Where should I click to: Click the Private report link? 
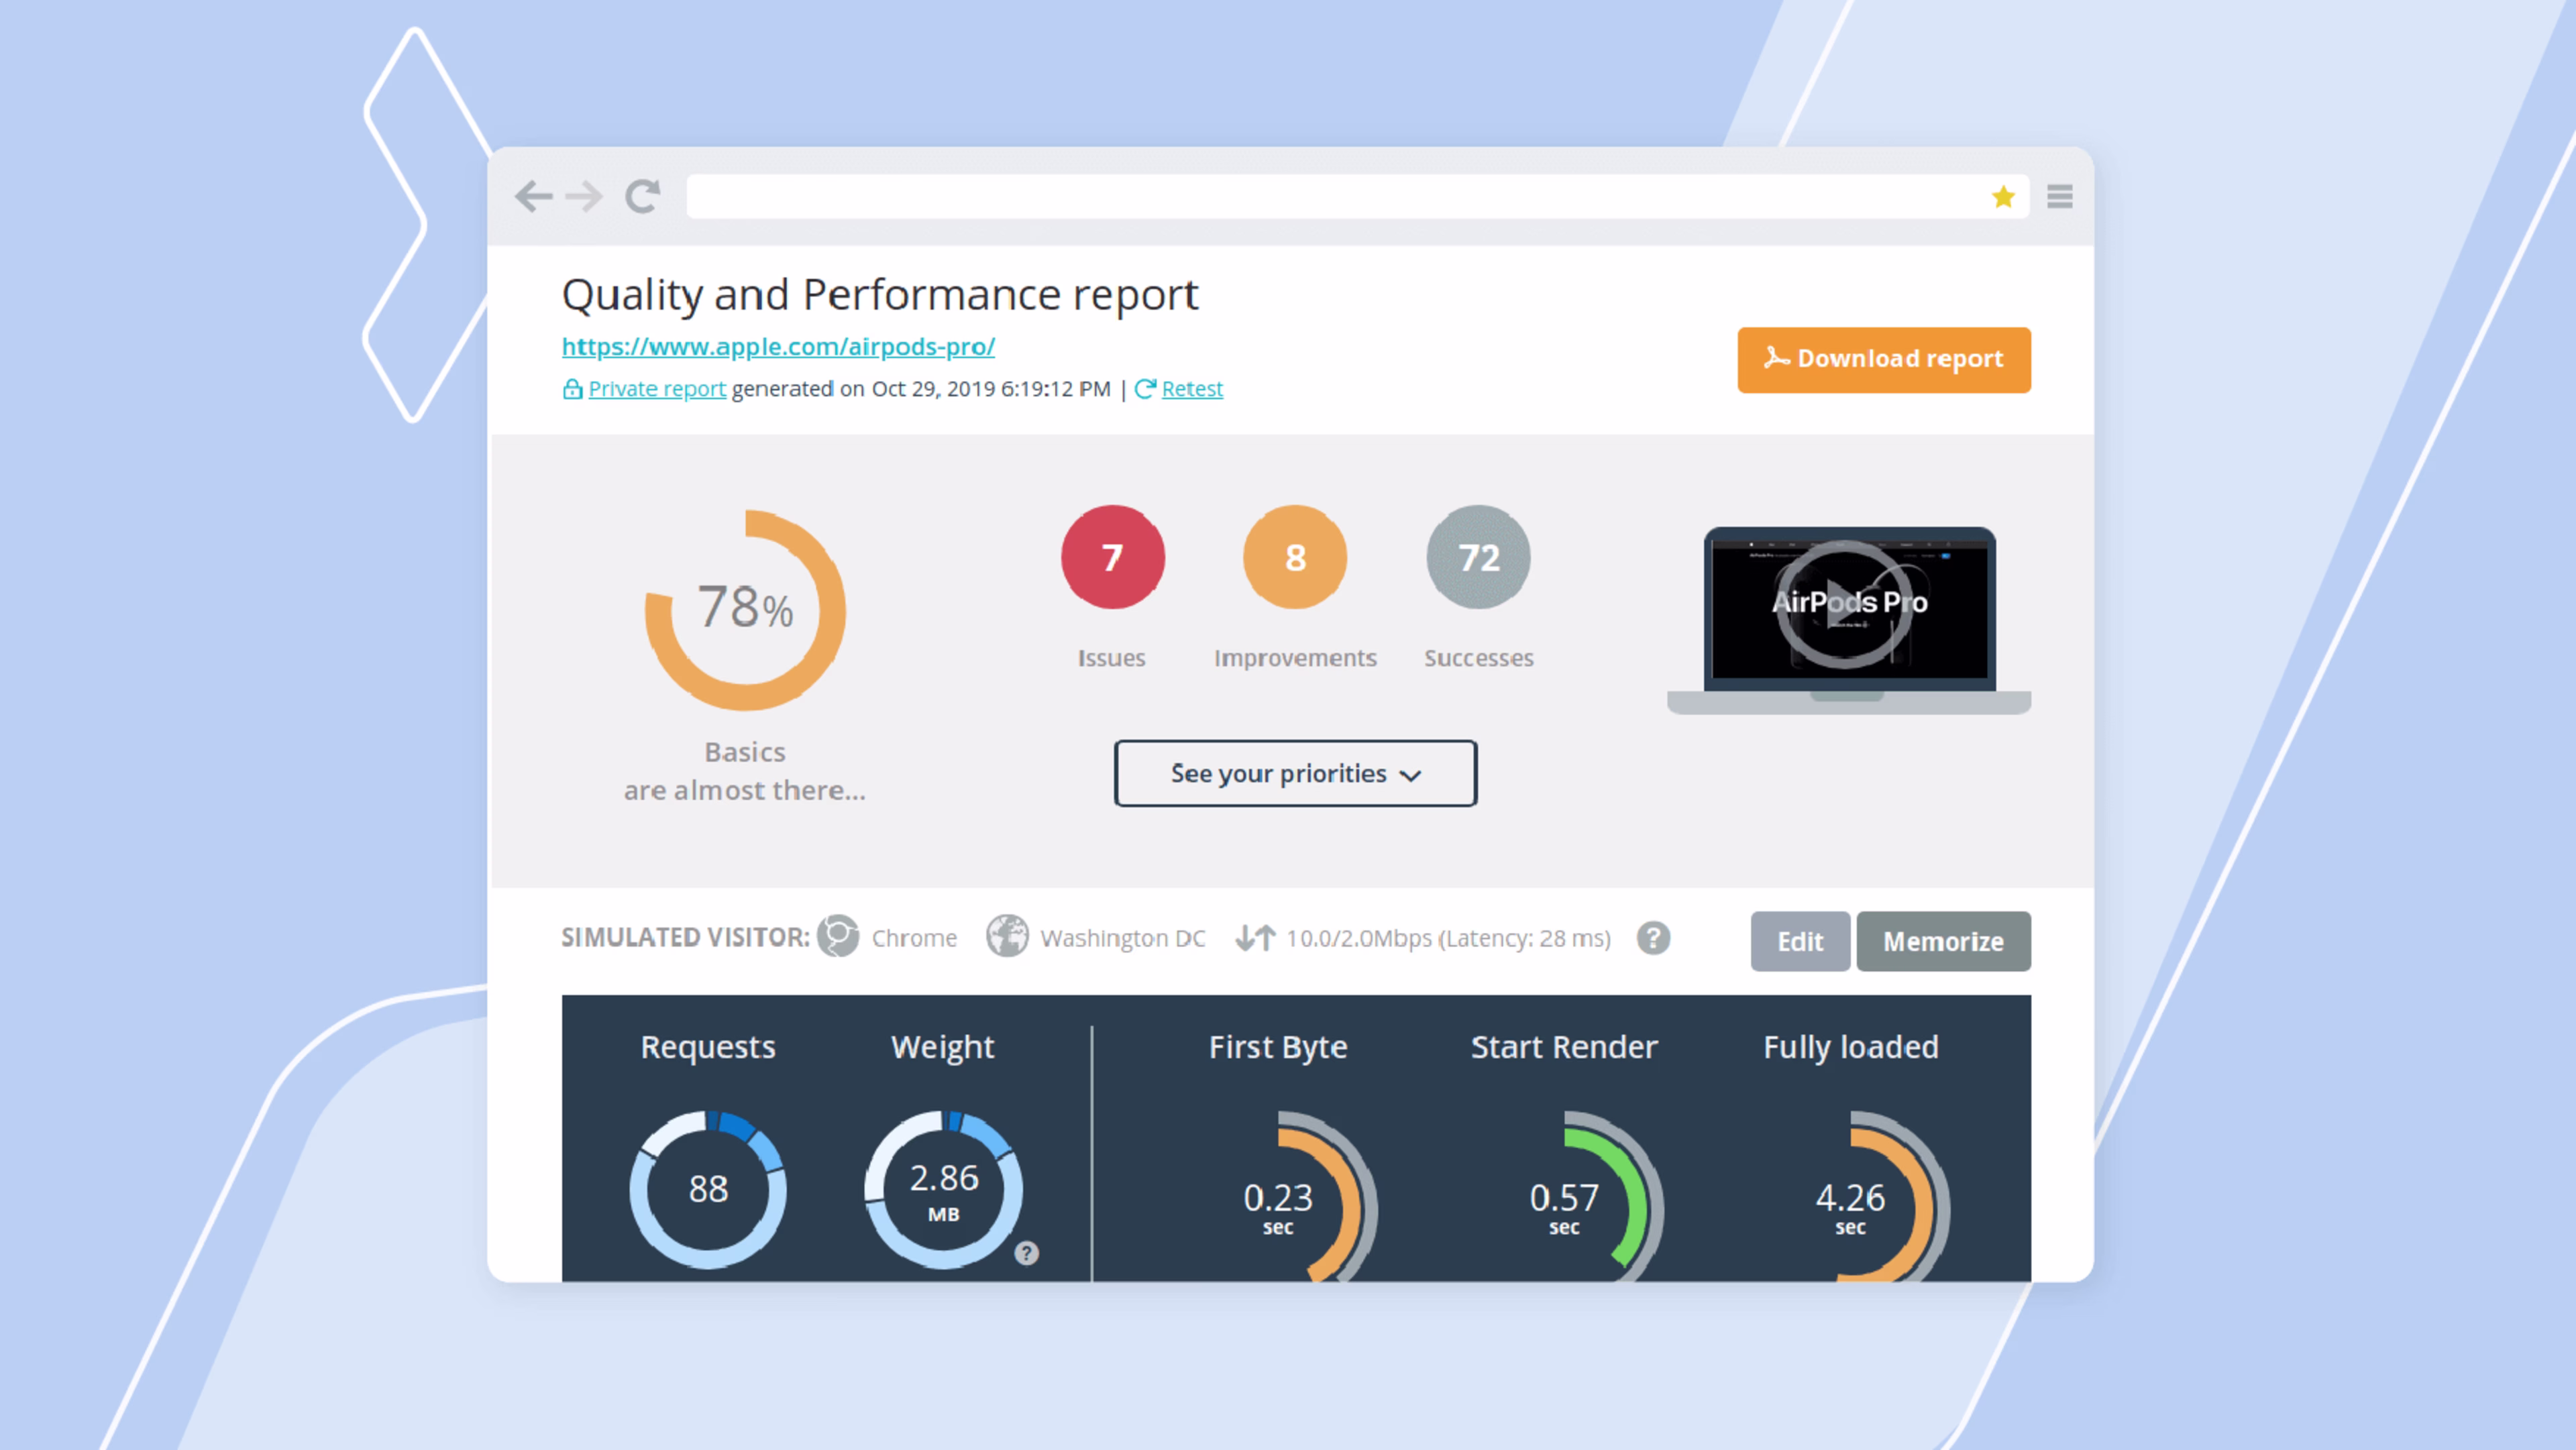pos(656,389)
